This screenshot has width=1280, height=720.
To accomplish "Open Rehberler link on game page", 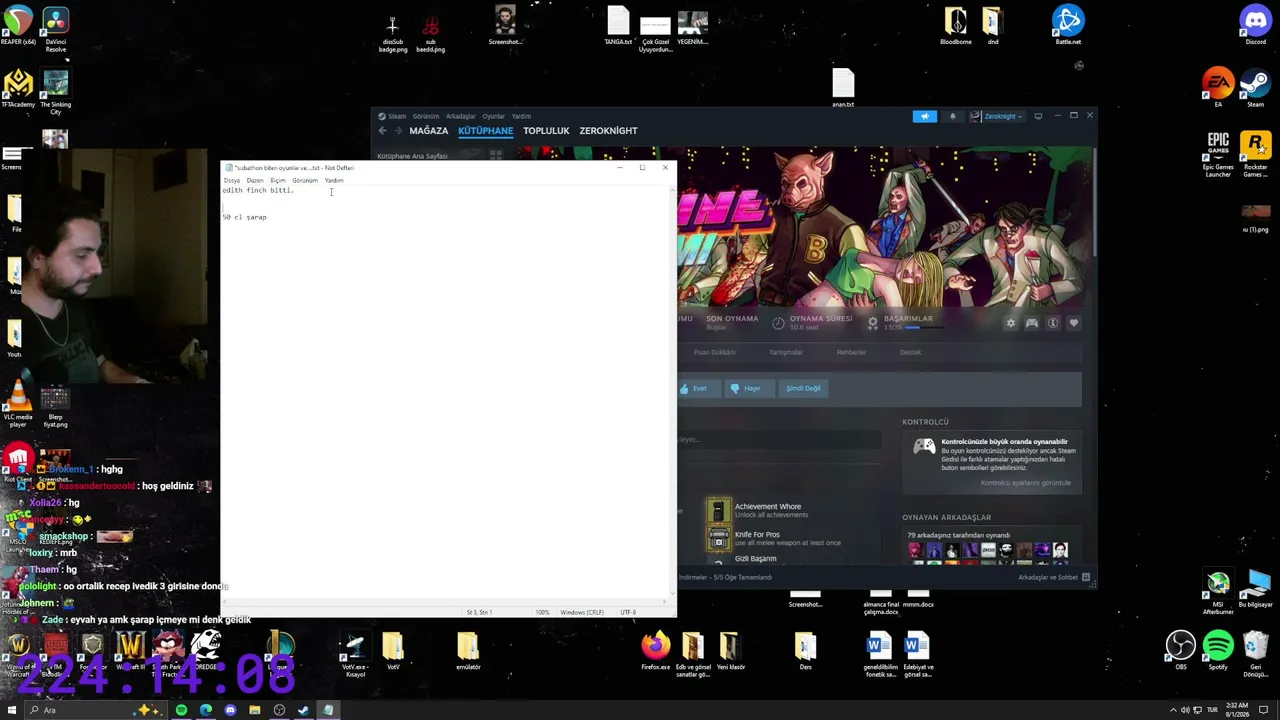I will (851, 352).
